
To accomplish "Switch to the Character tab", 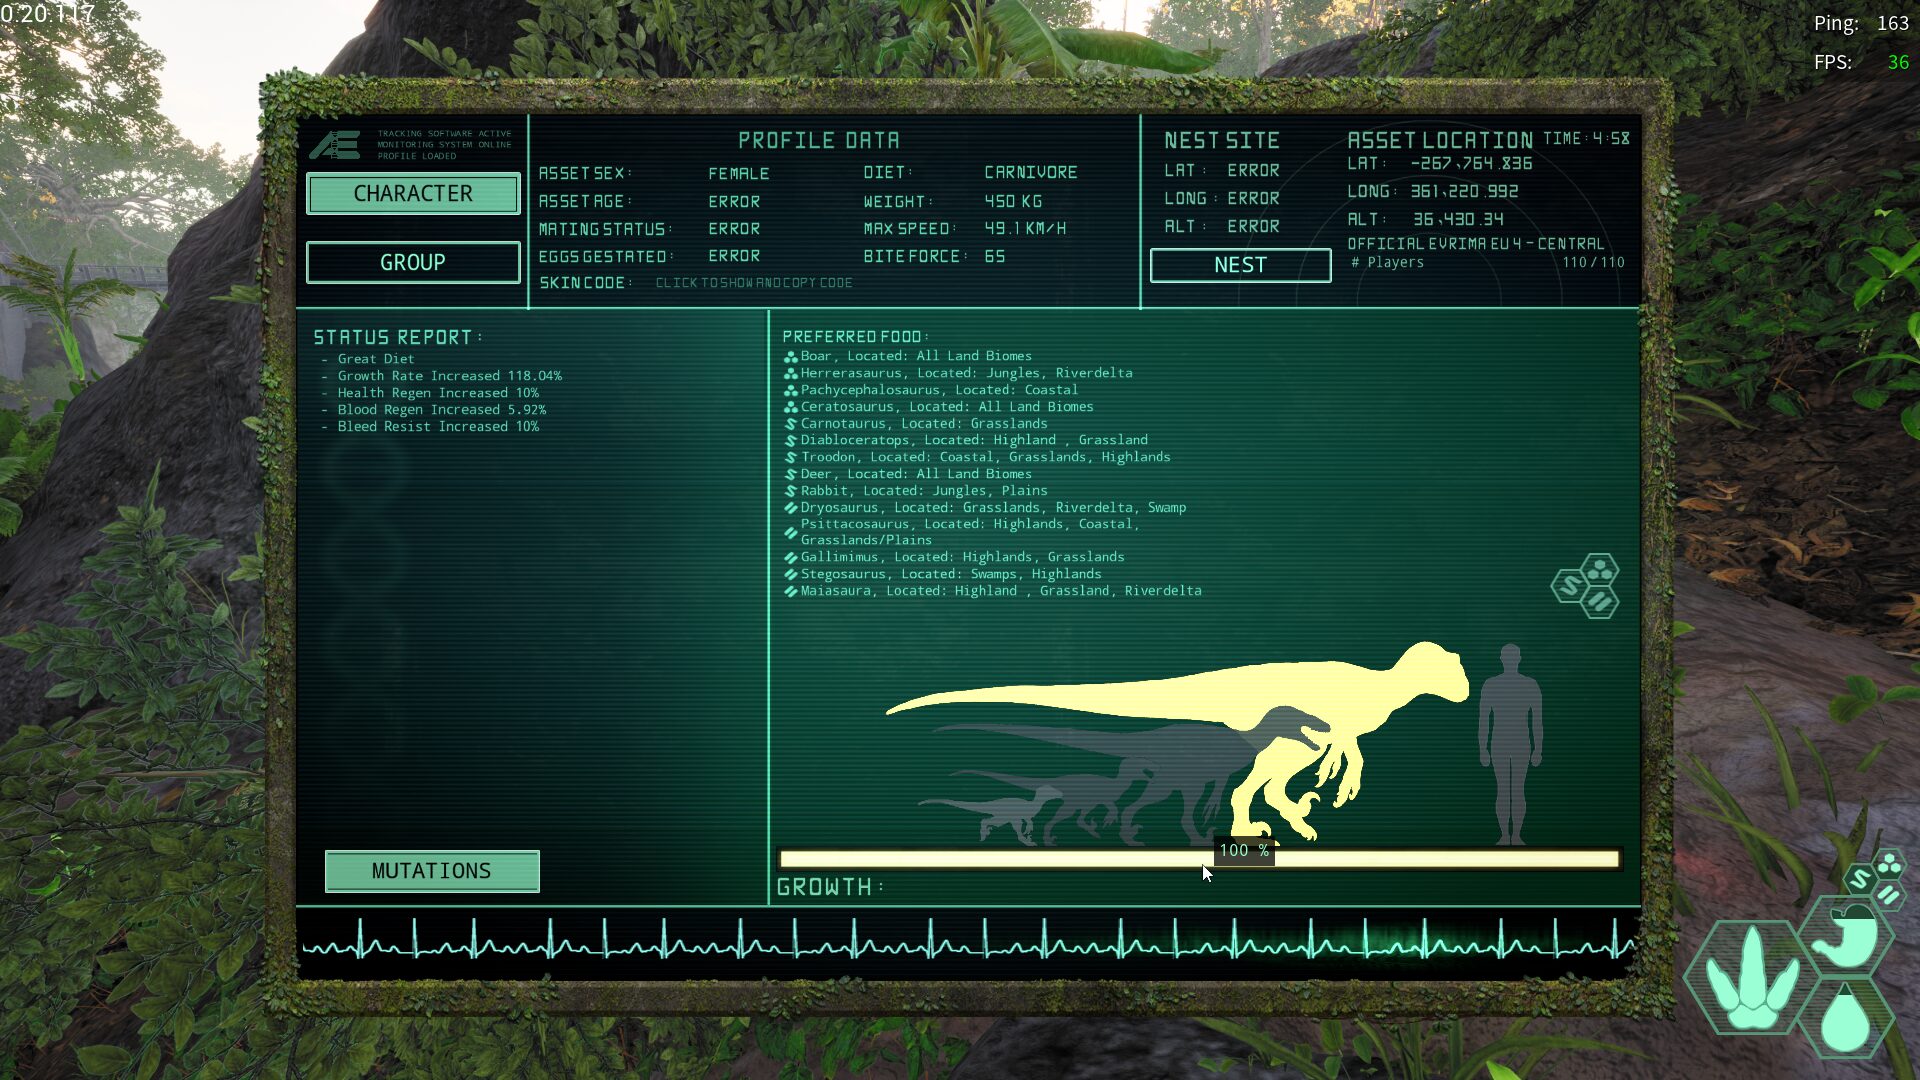I will coord(413,194).
